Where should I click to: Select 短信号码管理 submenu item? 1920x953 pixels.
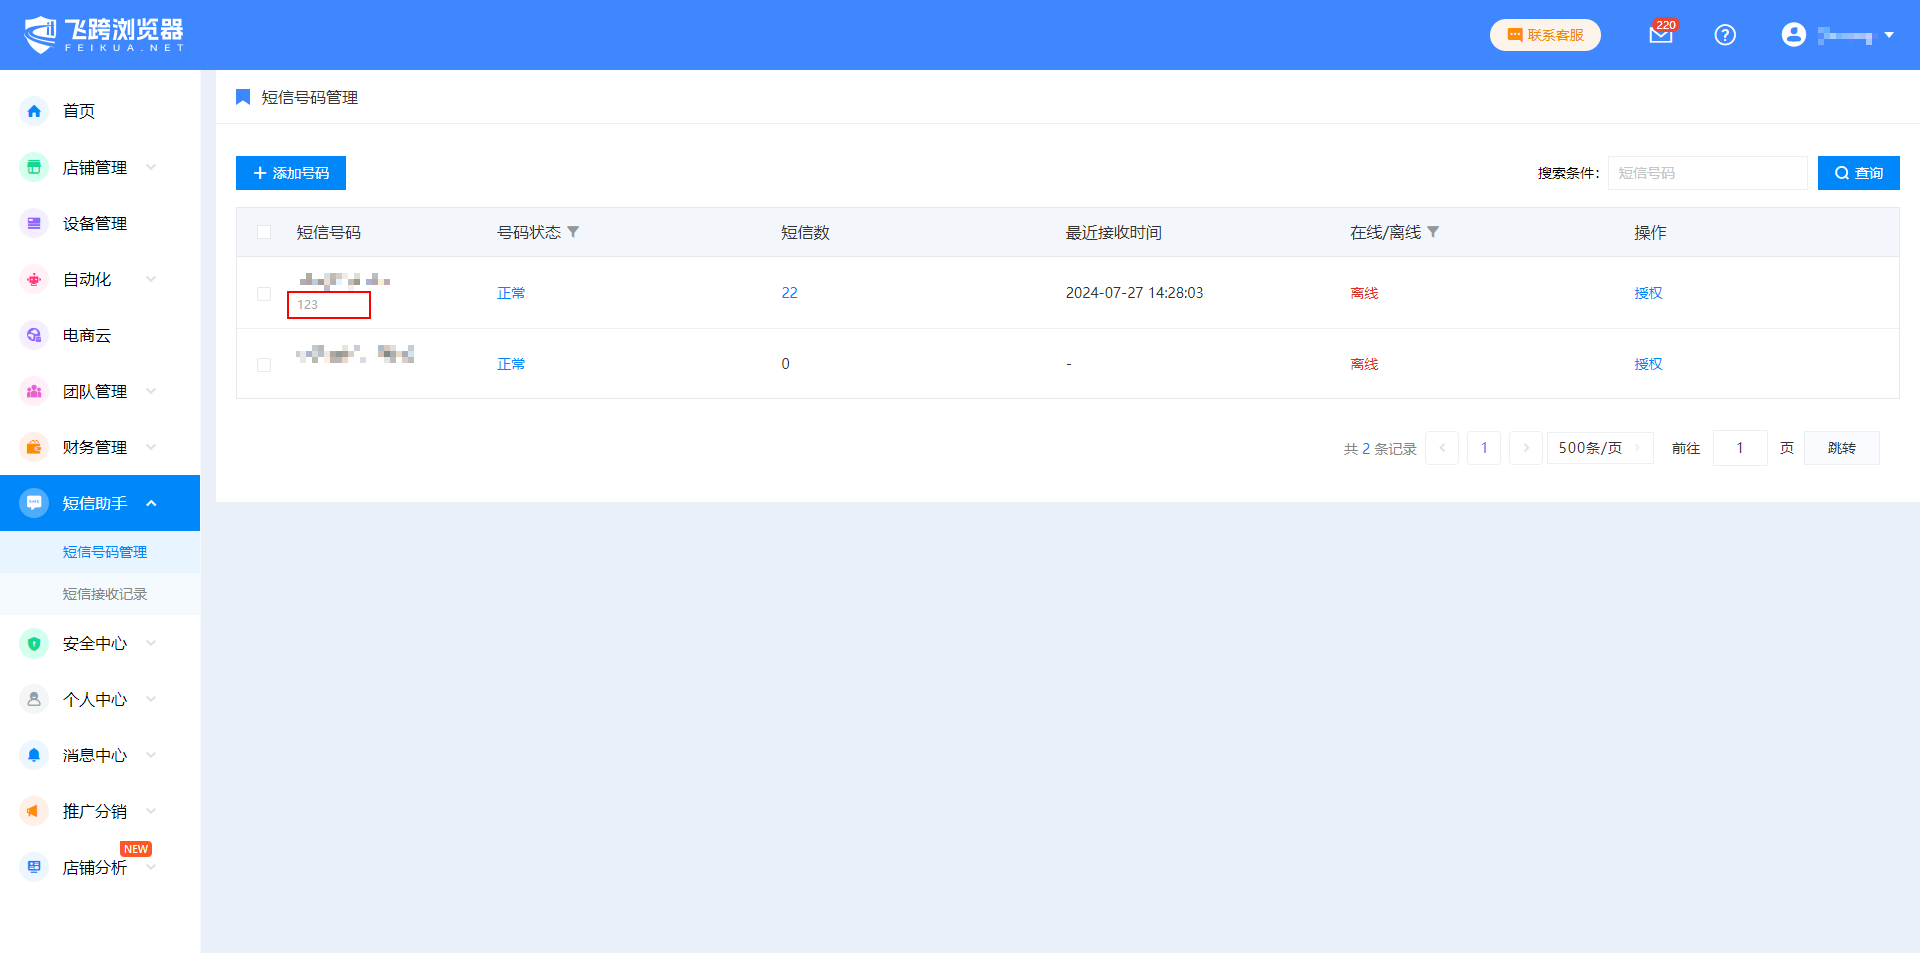105,552
